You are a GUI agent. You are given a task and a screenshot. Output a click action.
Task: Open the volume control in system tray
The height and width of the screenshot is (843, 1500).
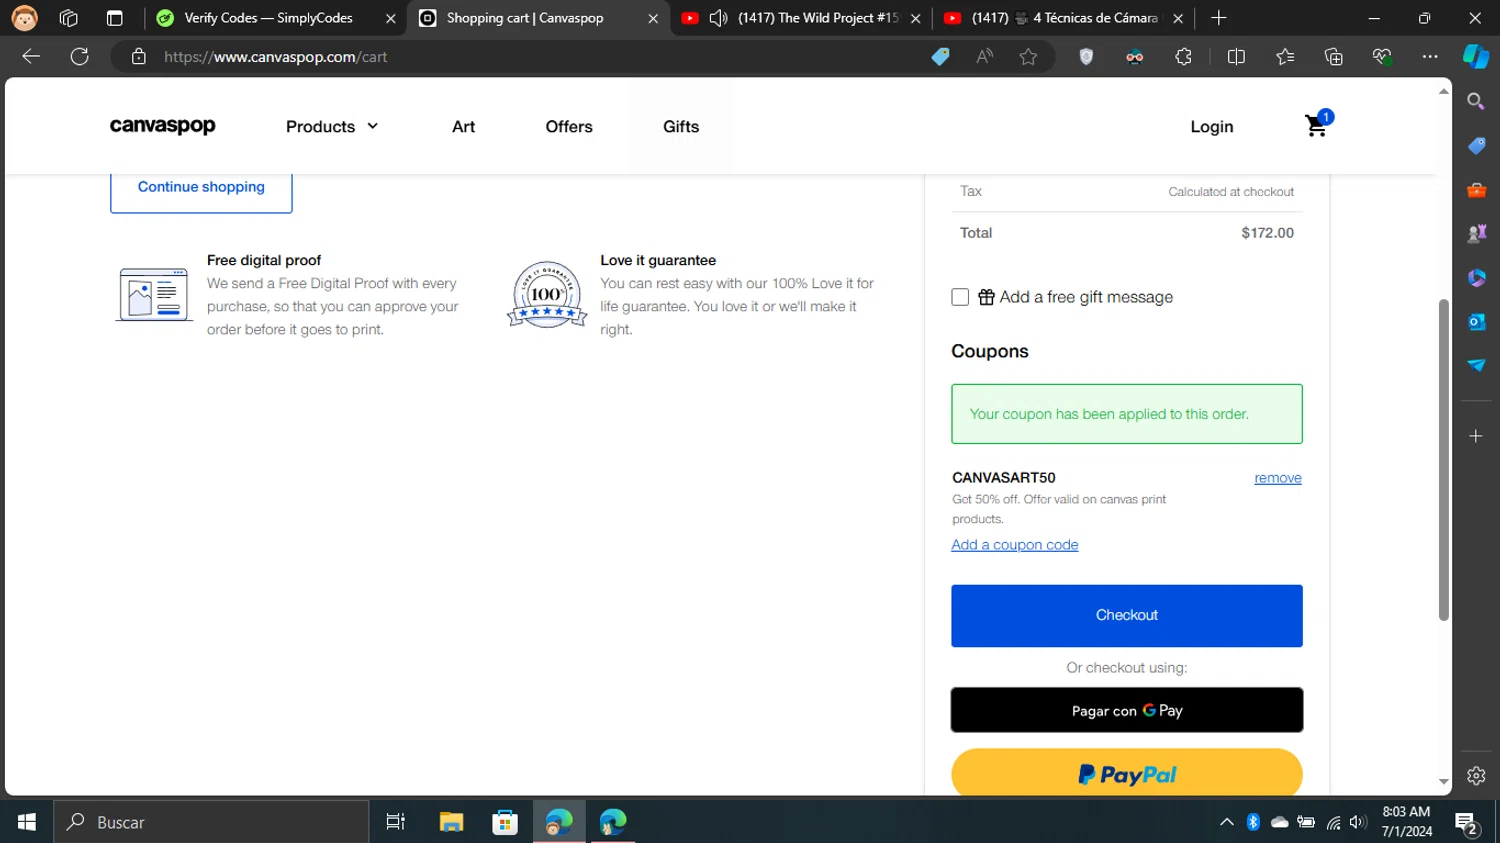pyautogui.click(x=1357, y=822)
